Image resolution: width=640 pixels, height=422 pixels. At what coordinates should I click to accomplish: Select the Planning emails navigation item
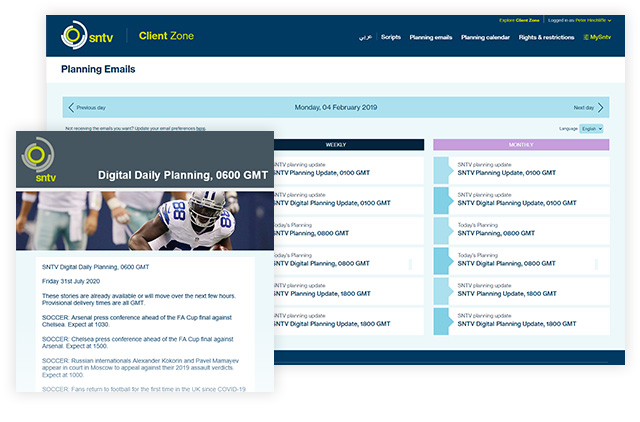[430, 37]
